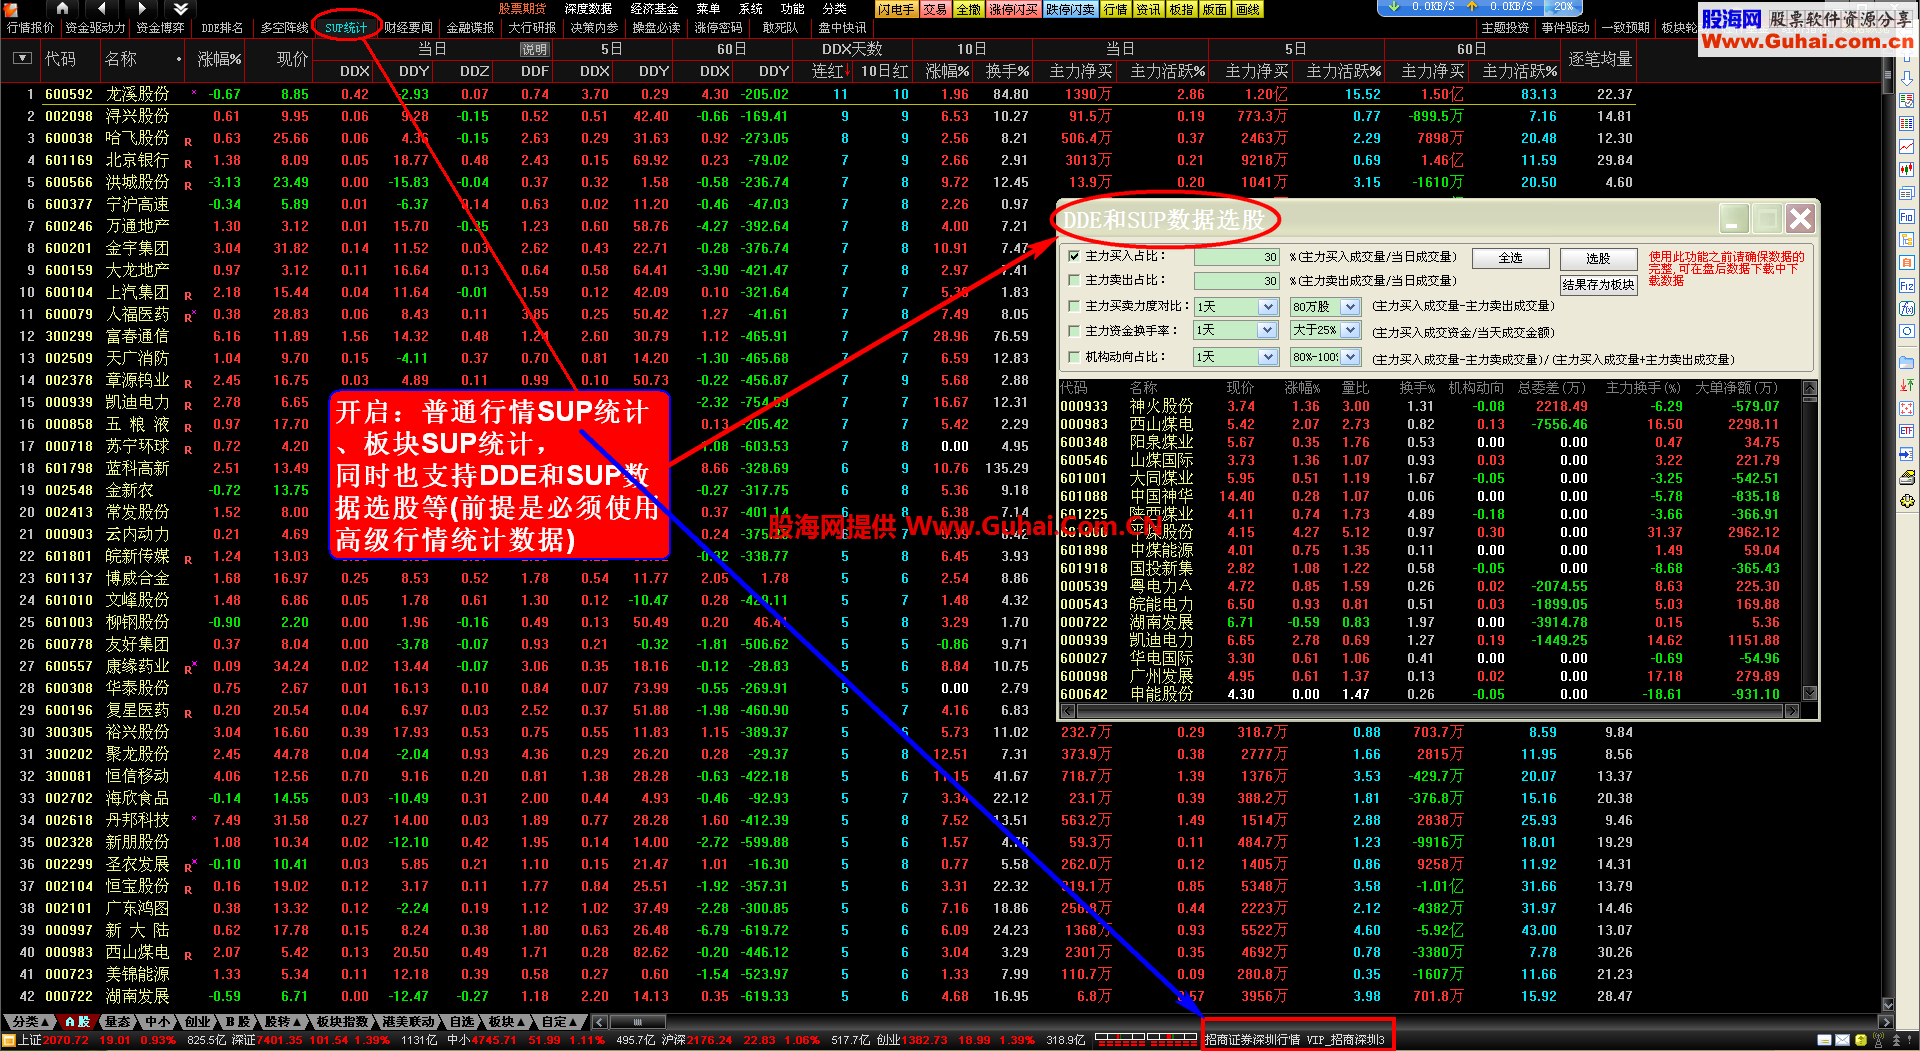Click the small yellow icon beside 上证 index
The height and width of the screenshot is (1051, 1920).
coord(9,1041)
